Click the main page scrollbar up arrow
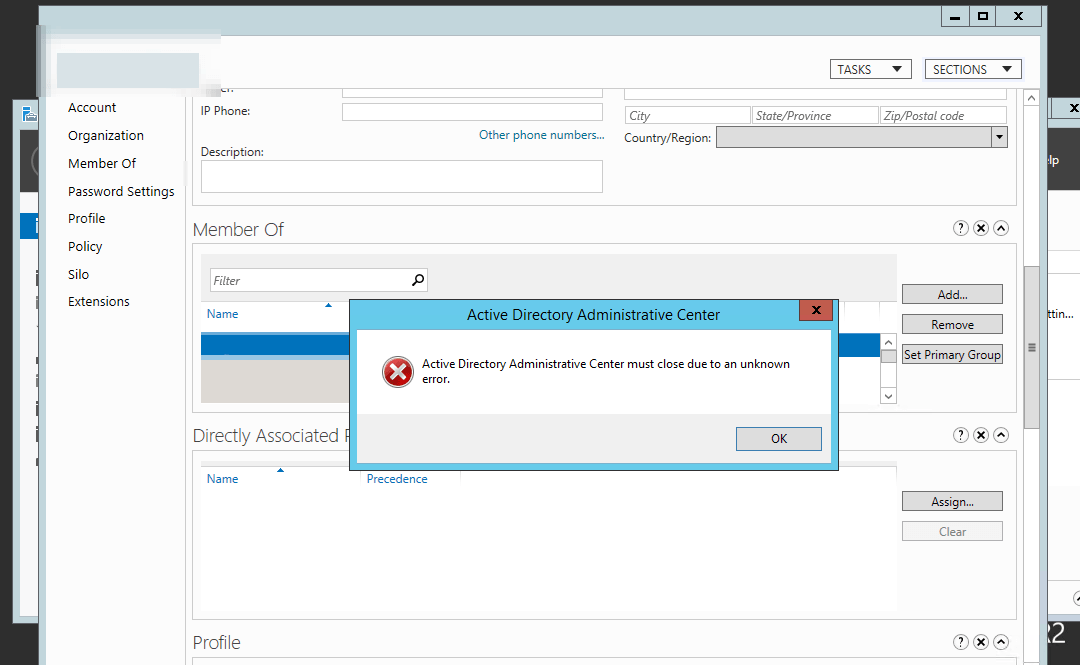1080x665 pixels. click(1031, 99)
